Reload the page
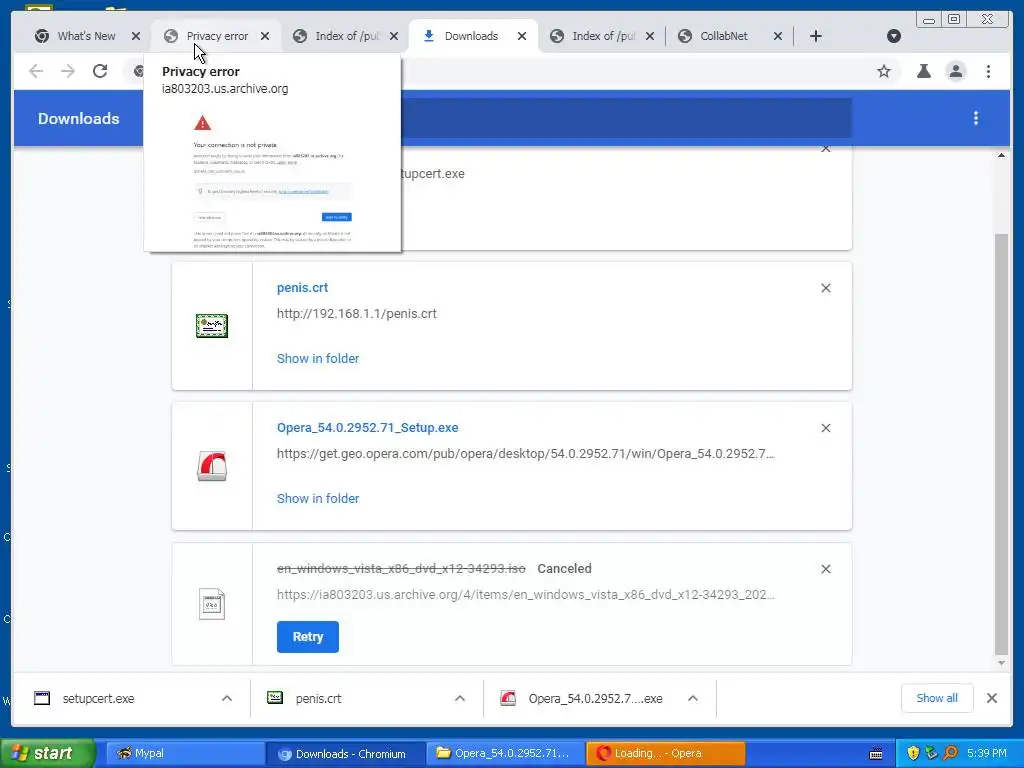The height and width of the screenshot is (768, 1024). point(100,71)
